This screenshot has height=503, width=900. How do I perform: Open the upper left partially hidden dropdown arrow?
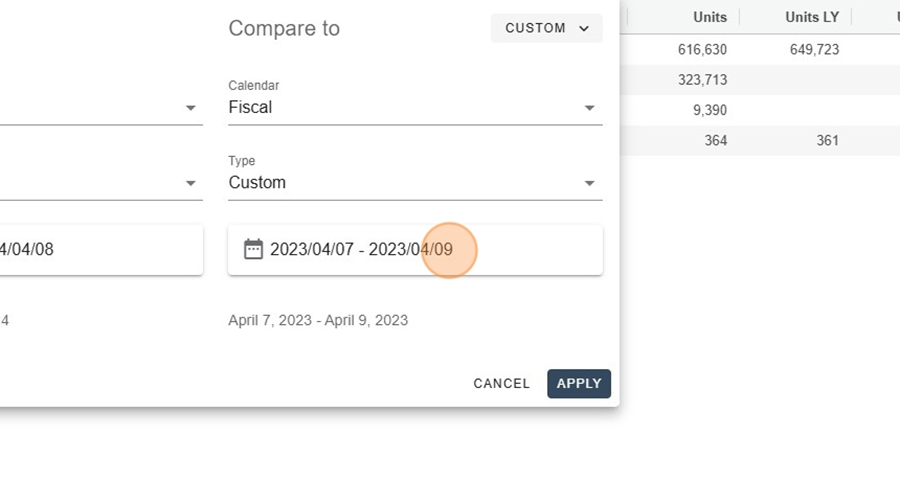pyautogui.click(x=191, y=108)
